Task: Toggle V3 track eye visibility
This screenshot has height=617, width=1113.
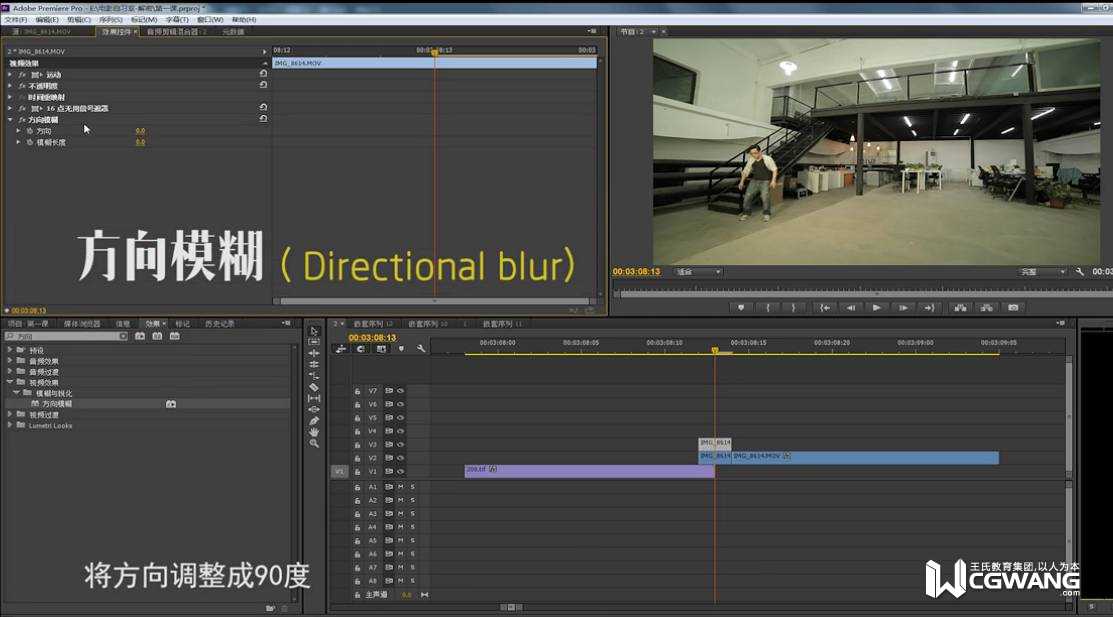Action: 400,444
